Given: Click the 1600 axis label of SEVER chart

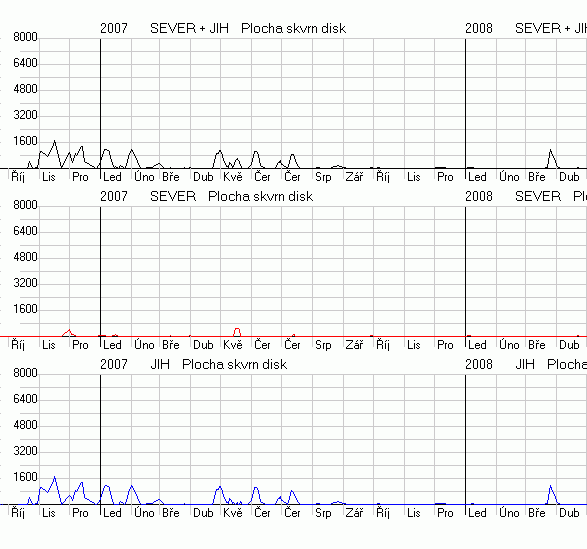Looking at the screenshot, I should point(25,309).
